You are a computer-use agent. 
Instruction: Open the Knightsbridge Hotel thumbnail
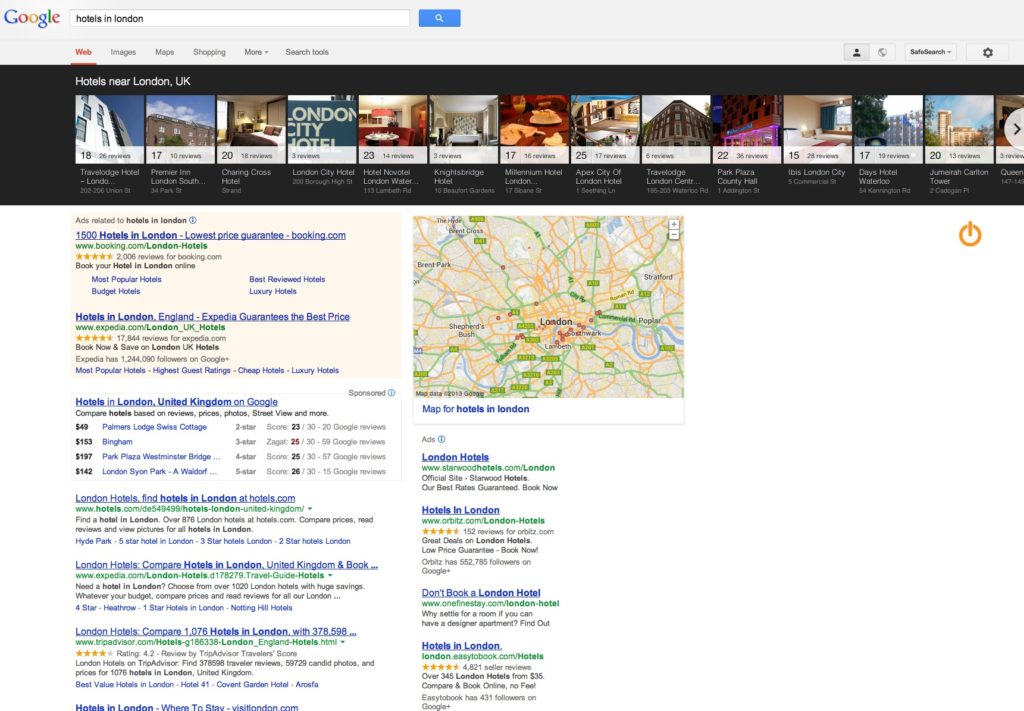coord(464,129)
